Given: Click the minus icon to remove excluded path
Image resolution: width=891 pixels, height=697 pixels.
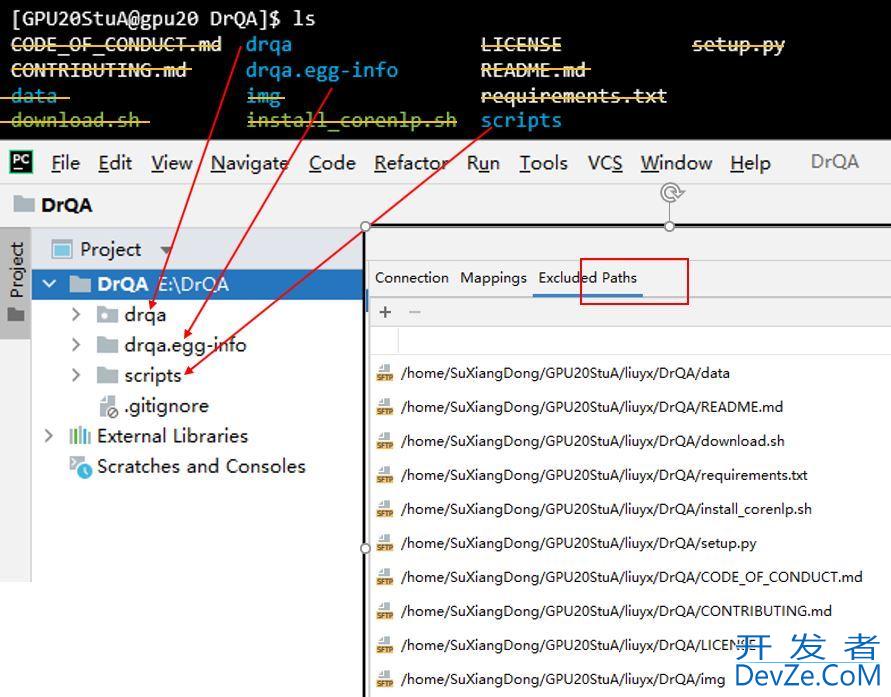Looking at the screenshot, I should tap(415, 312).
